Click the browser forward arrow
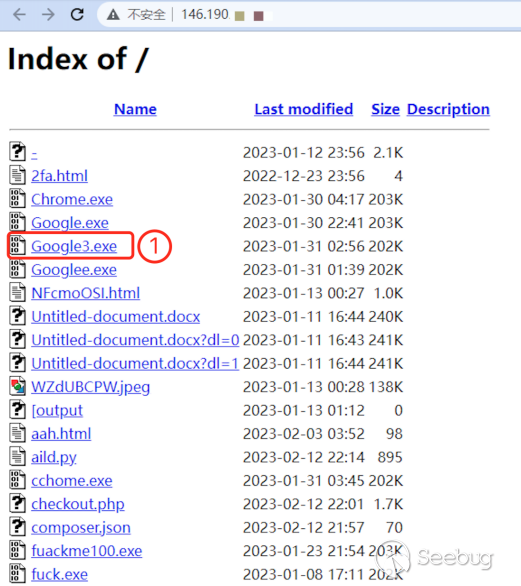Image resolution: width=521 pixels, height=586 pixels. [x=48, y=15]
